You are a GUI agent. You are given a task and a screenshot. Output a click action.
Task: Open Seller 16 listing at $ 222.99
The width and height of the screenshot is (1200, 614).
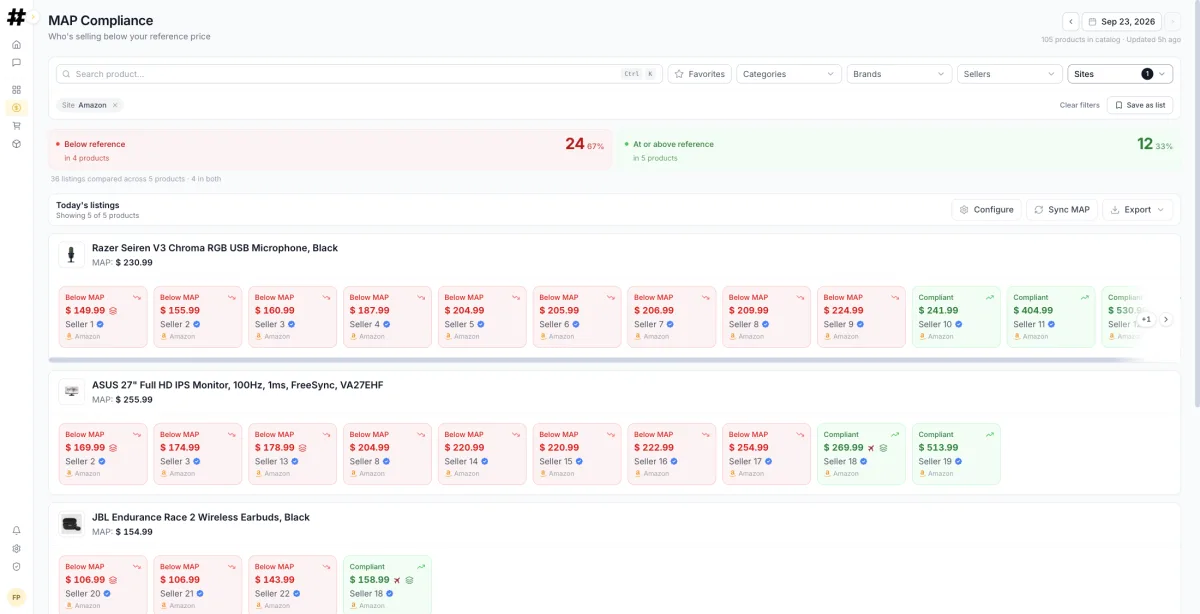point(672,454)
